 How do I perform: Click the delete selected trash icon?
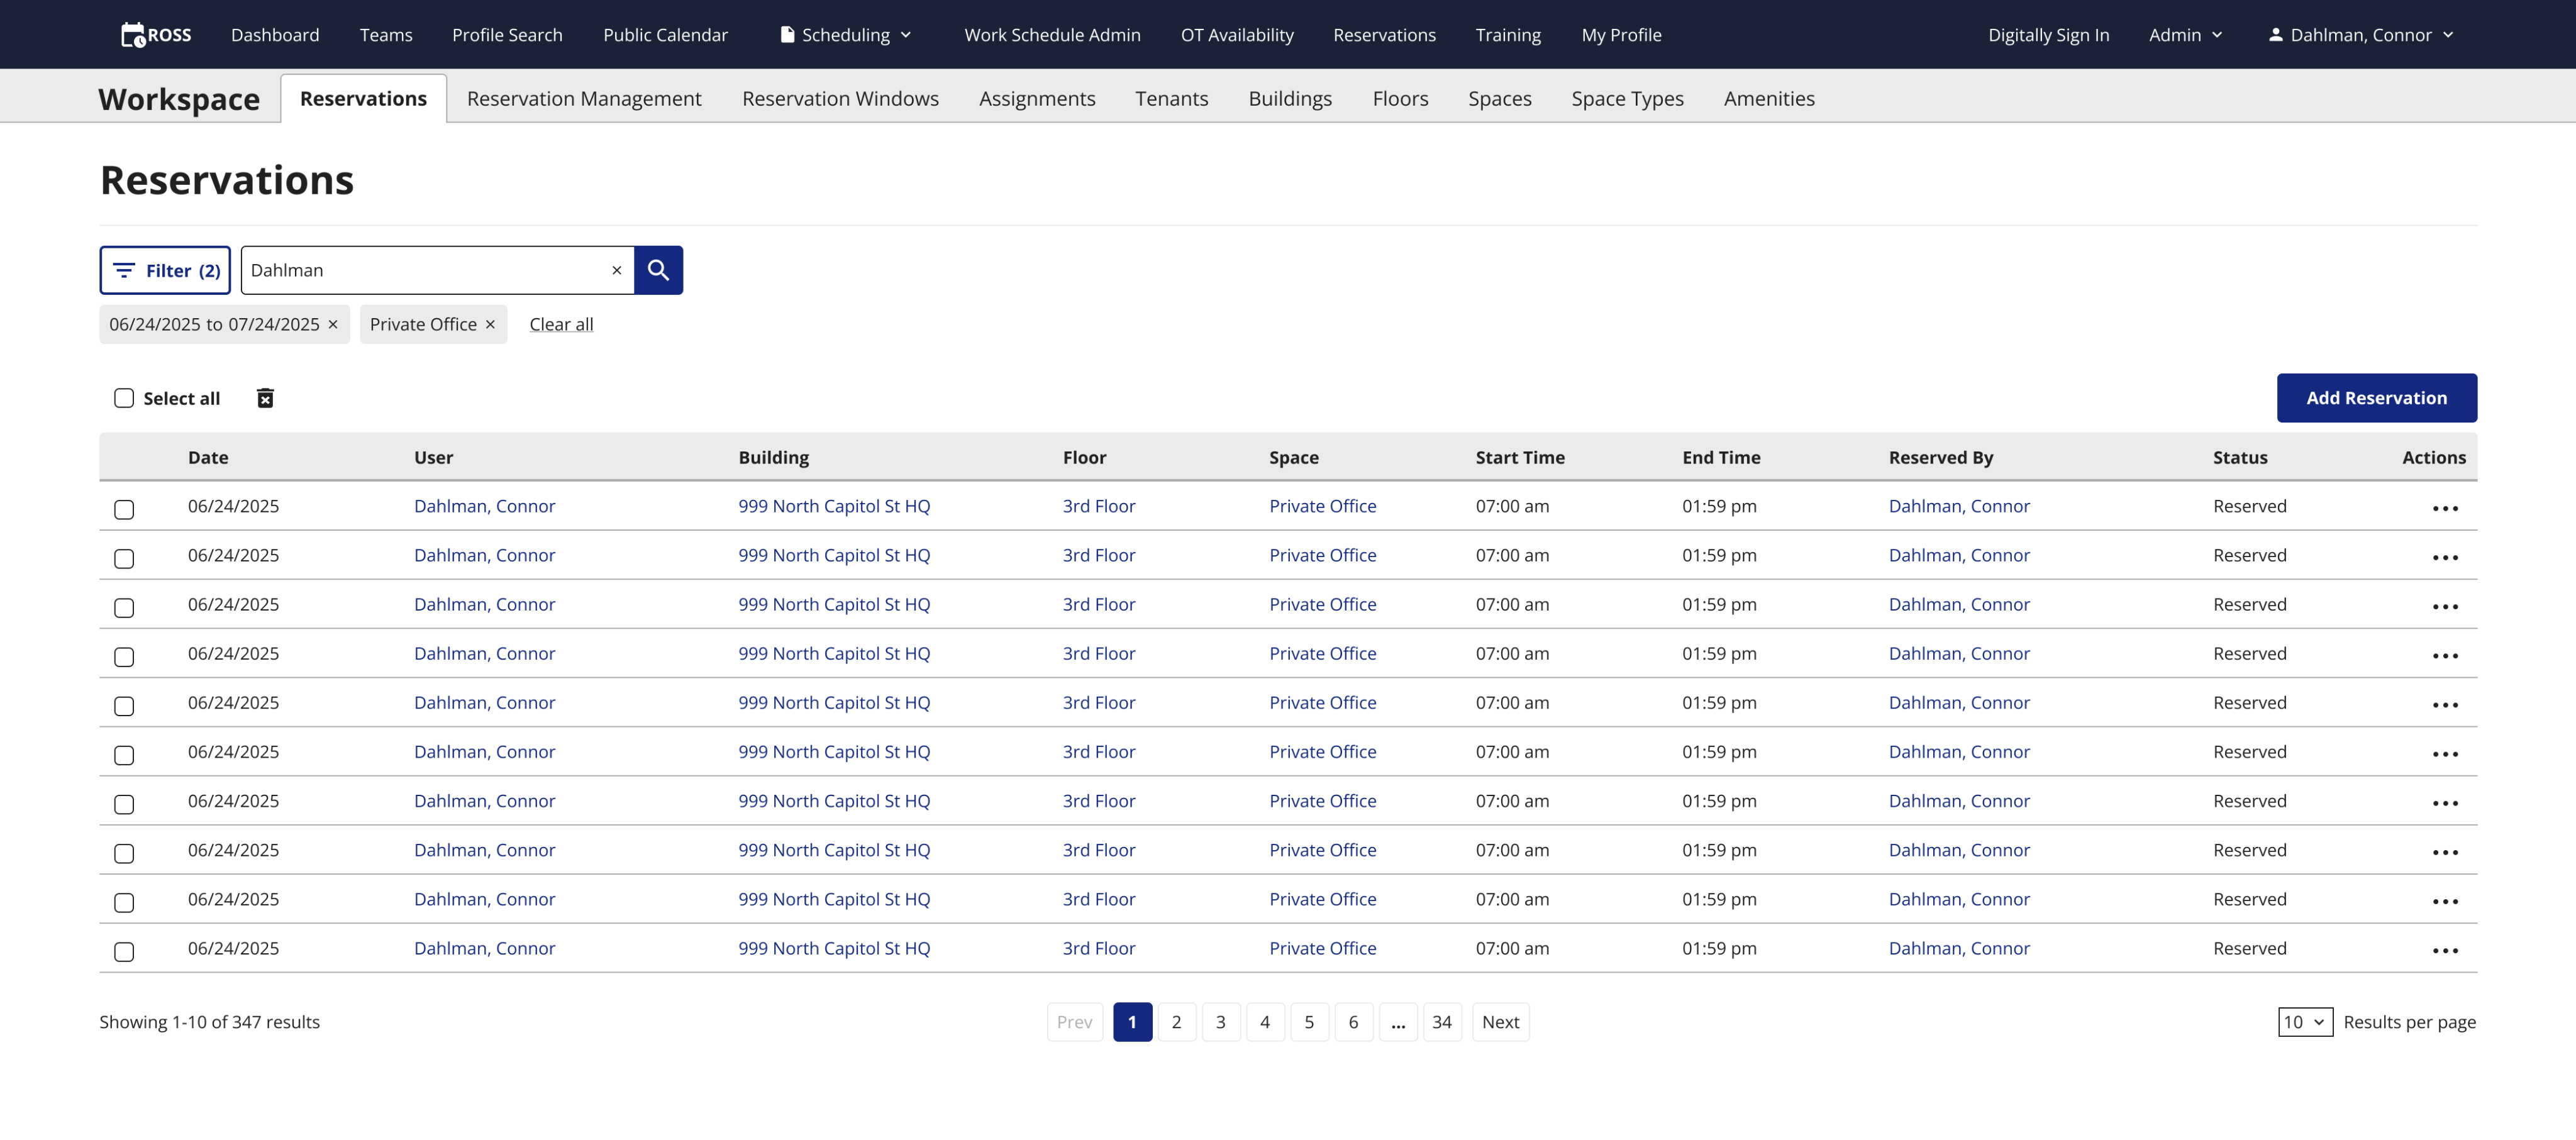(x=265, y=398)
